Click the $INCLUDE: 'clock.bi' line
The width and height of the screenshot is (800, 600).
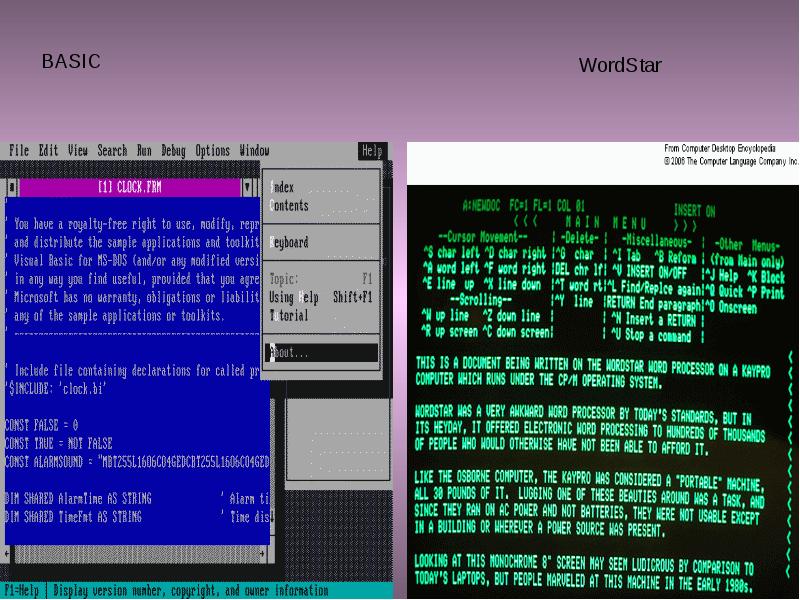[56, 389]
